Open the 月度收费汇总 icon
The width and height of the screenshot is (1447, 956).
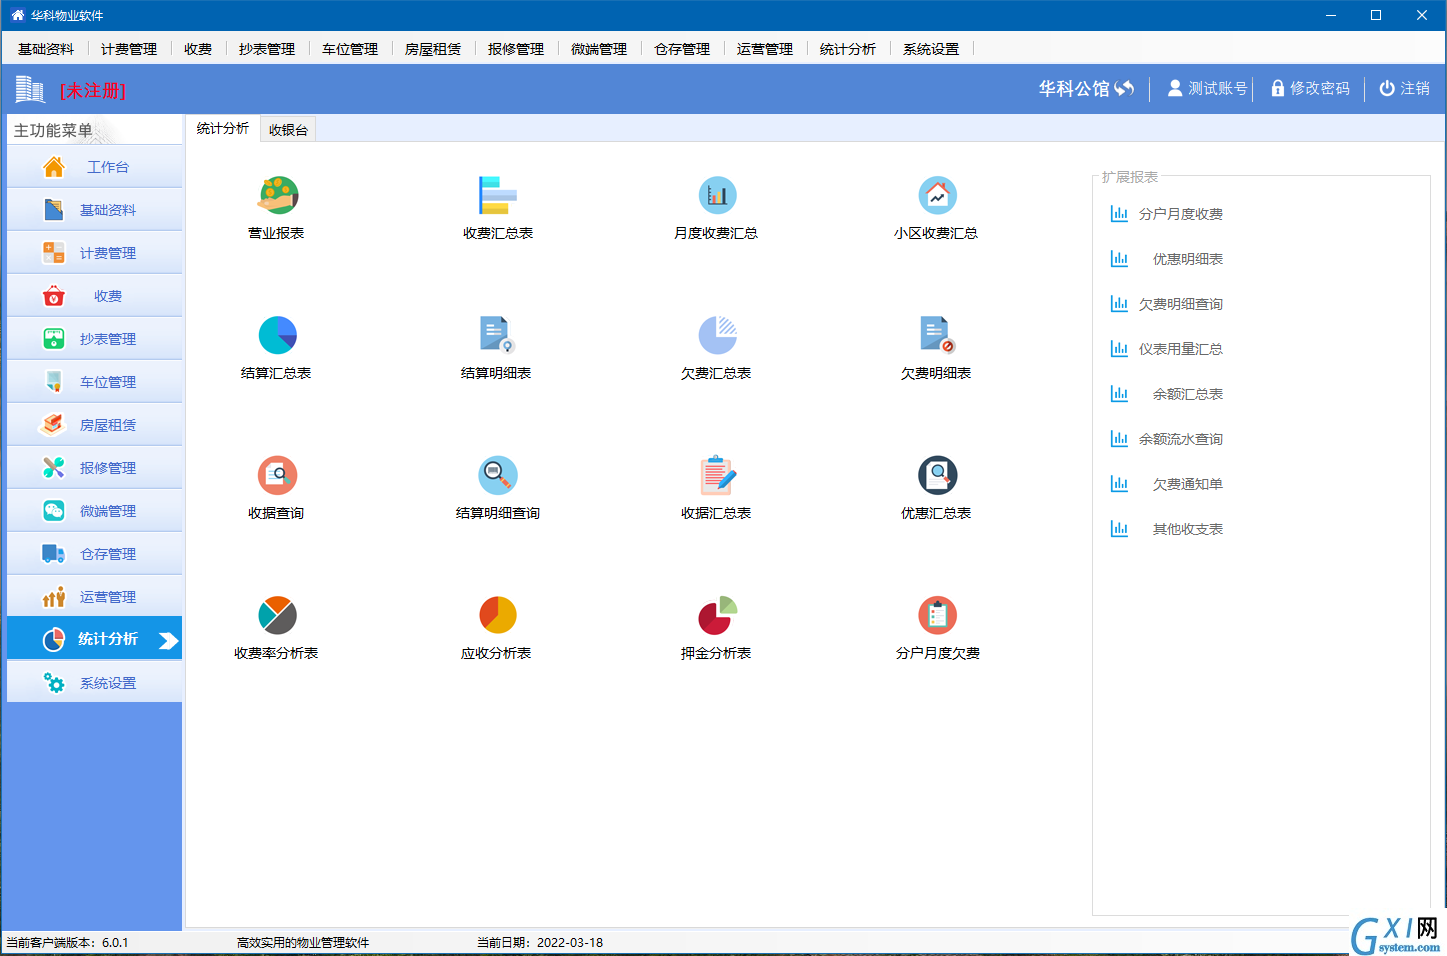pos(717,195)
